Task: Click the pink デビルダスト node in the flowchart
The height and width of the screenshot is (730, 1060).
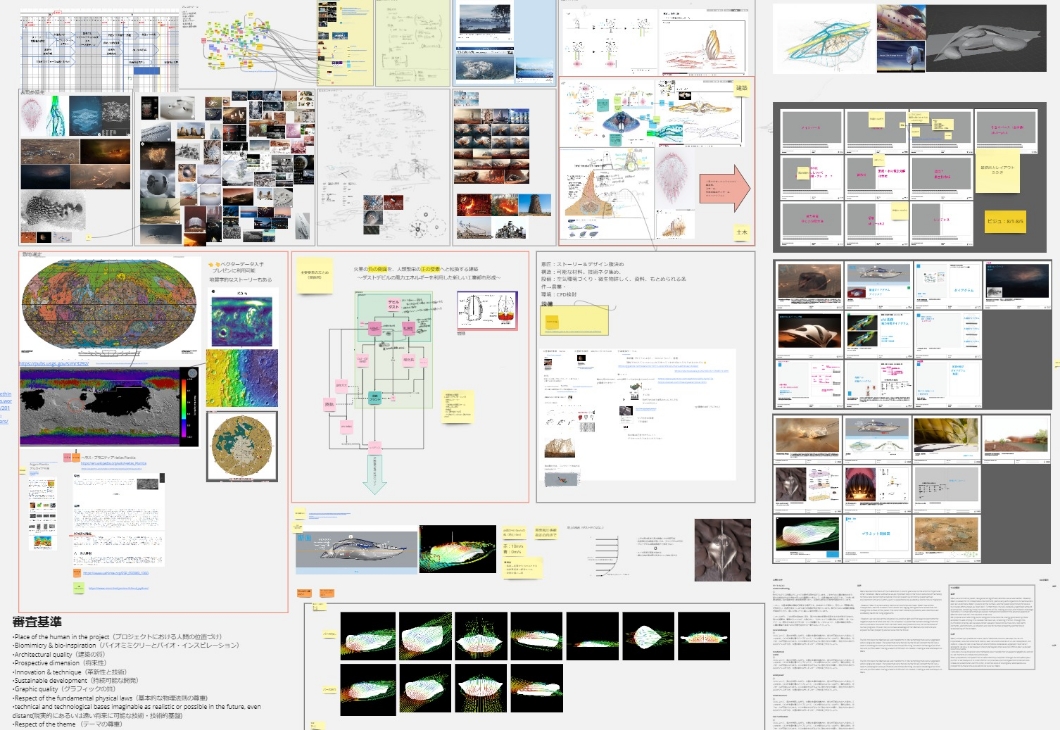Action: coord(393,305)
